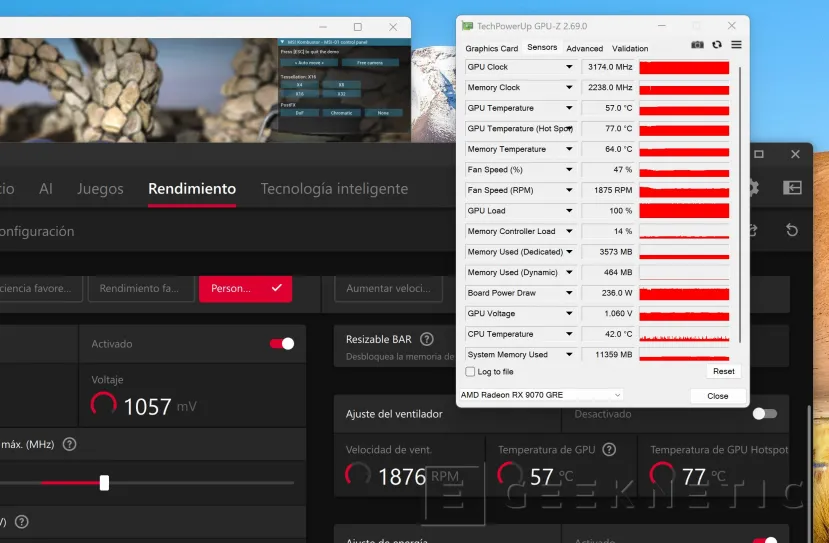Image resolution: width=829 pixels, height=543 pixels.
Task: Collapse the MSI Kombustor control panel triangle
Action: pyautogui.click(x=283, y=42)
